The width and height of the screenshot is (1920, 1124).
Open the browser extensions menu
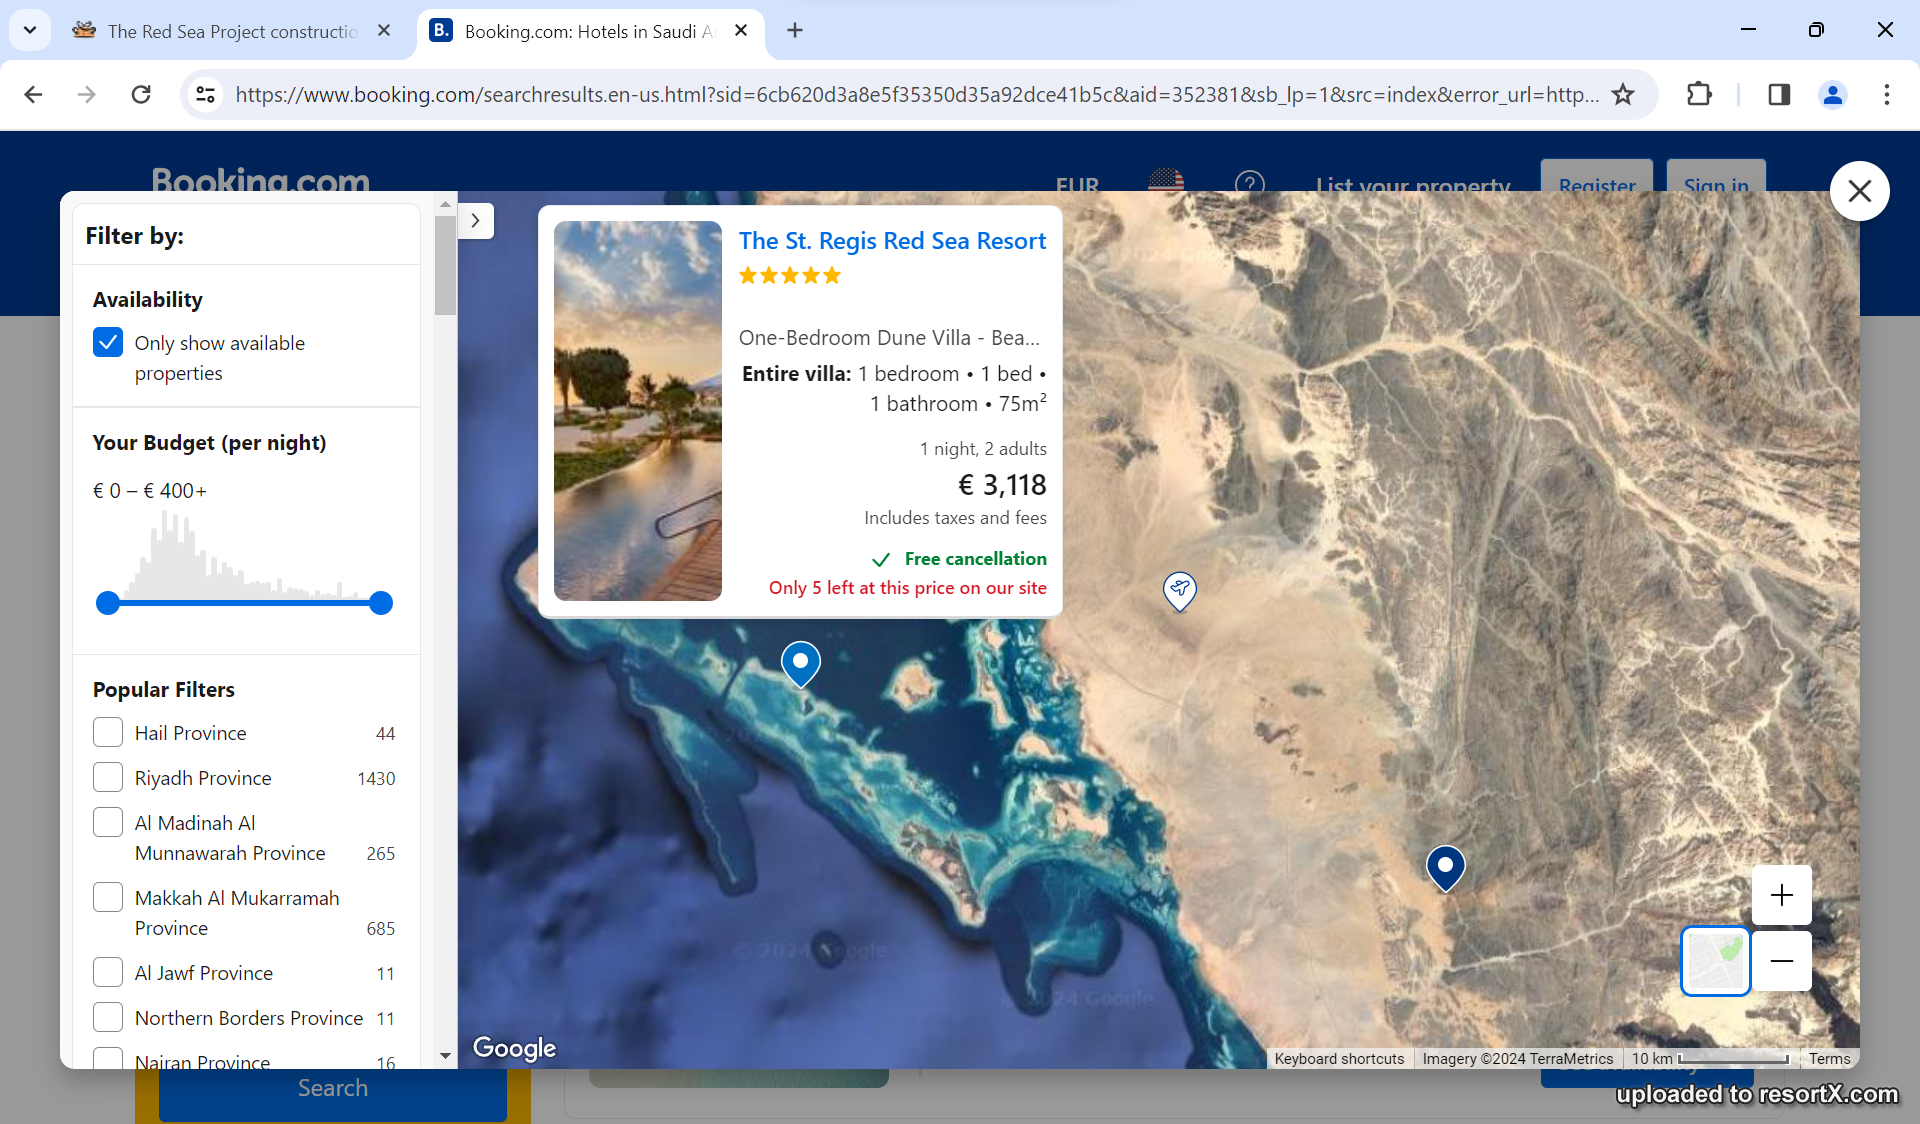1699,94
